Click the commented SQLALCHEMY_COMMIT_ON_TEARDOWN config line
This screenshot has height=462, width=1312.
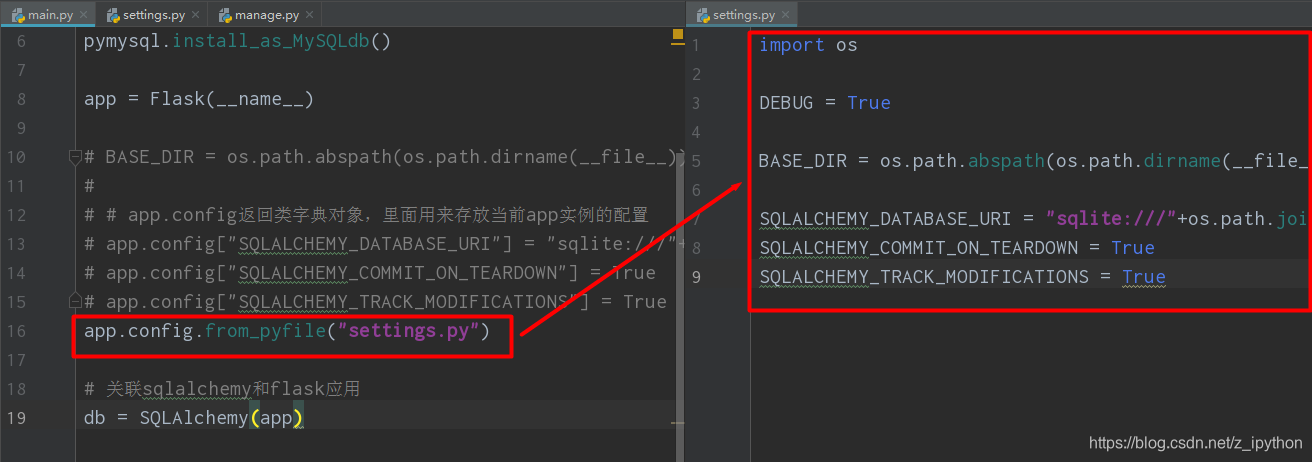[370, 273]
